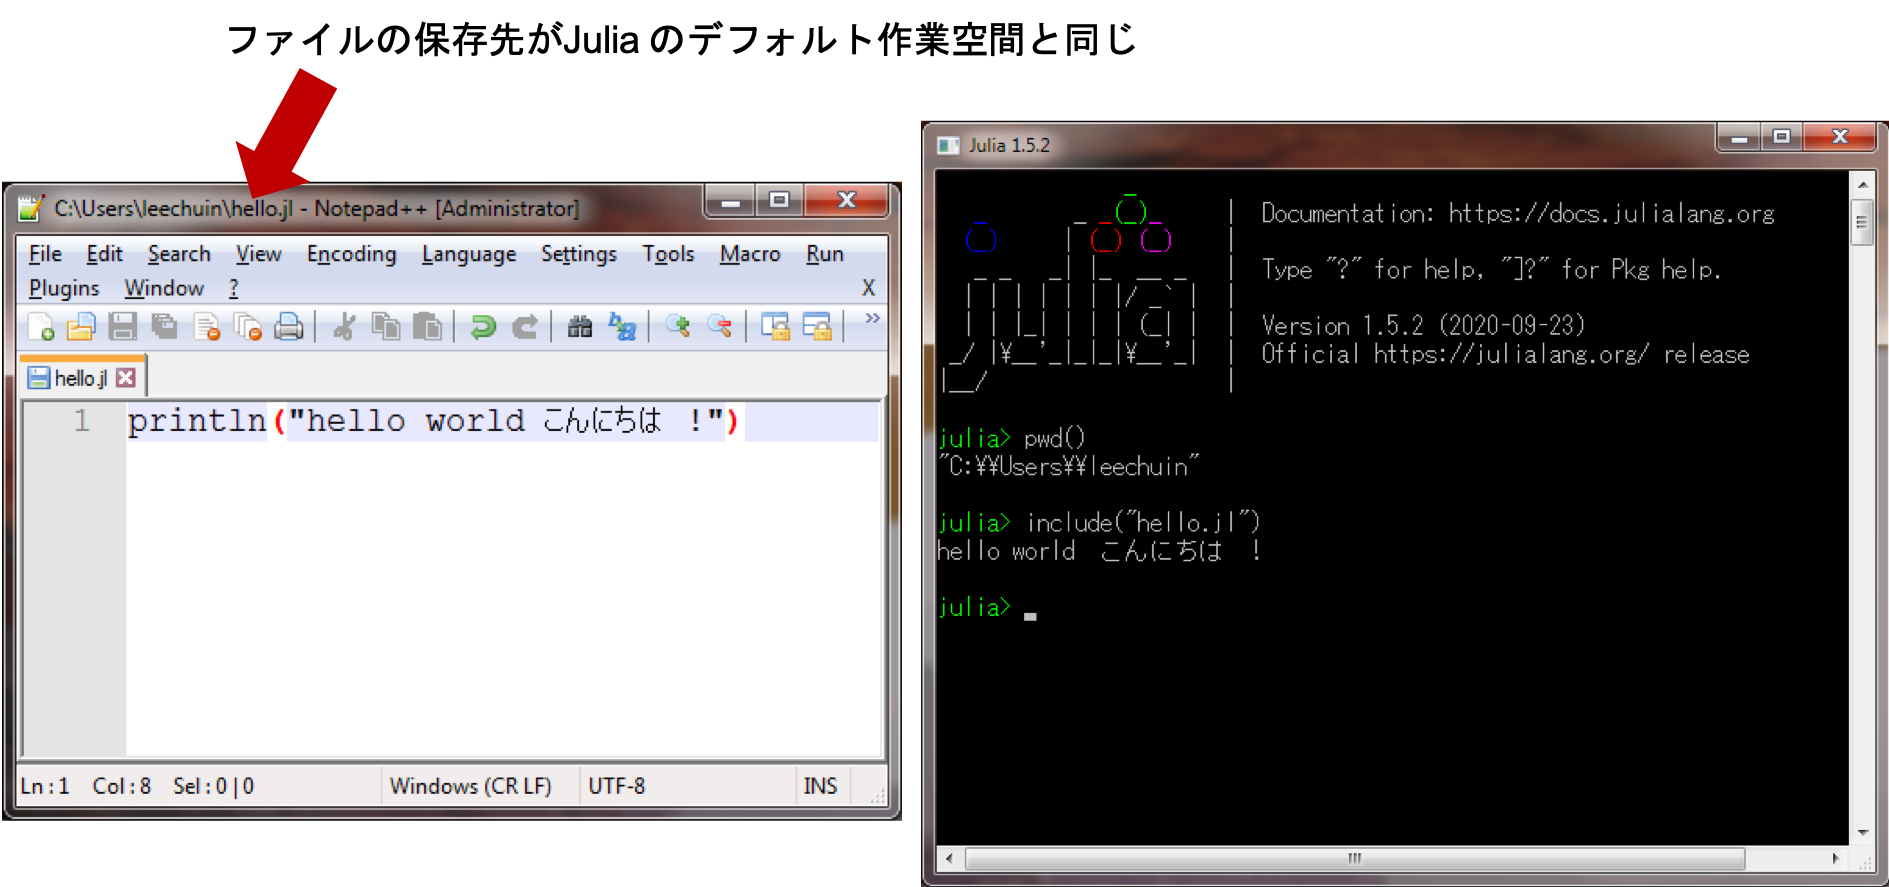Open the Edit menu

click(104, 254)
